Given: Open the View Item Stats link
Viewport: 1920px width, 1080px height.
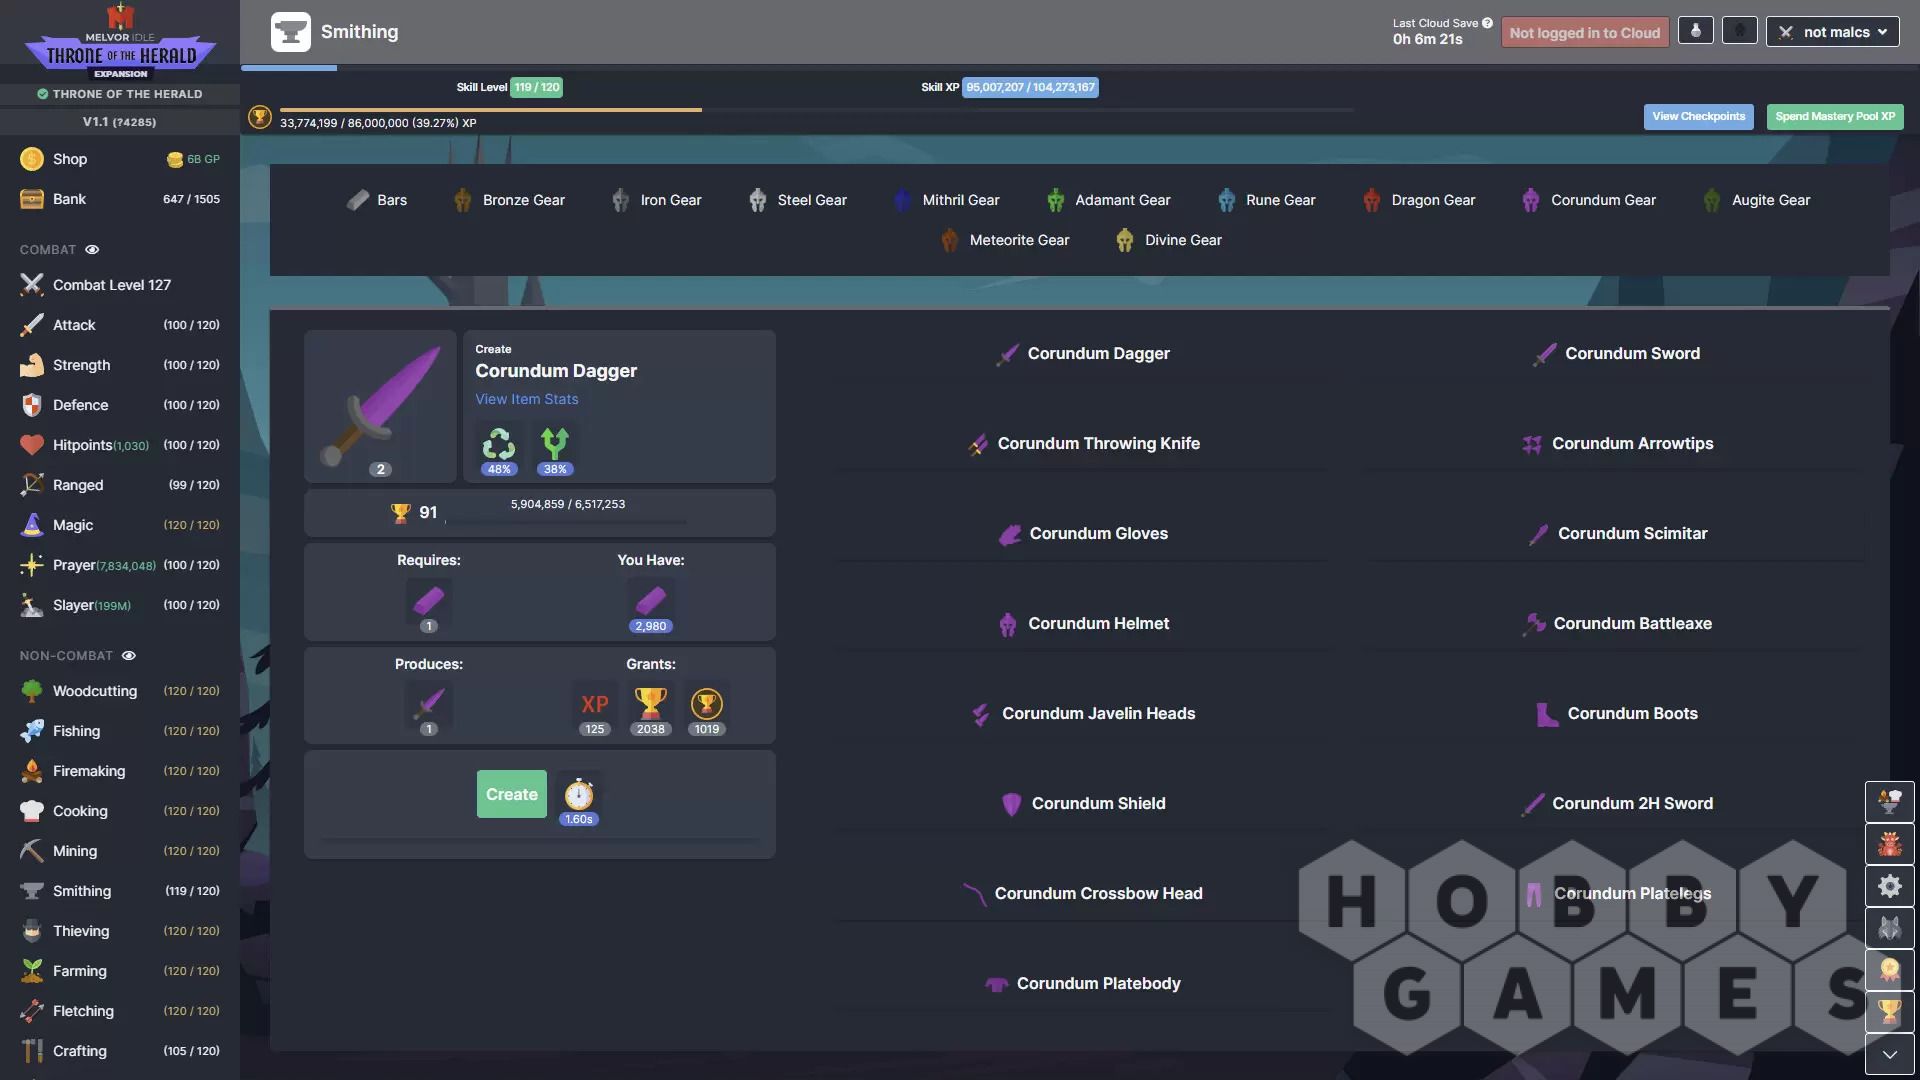Looking at the screenshot, I should (x=526, y=399).
